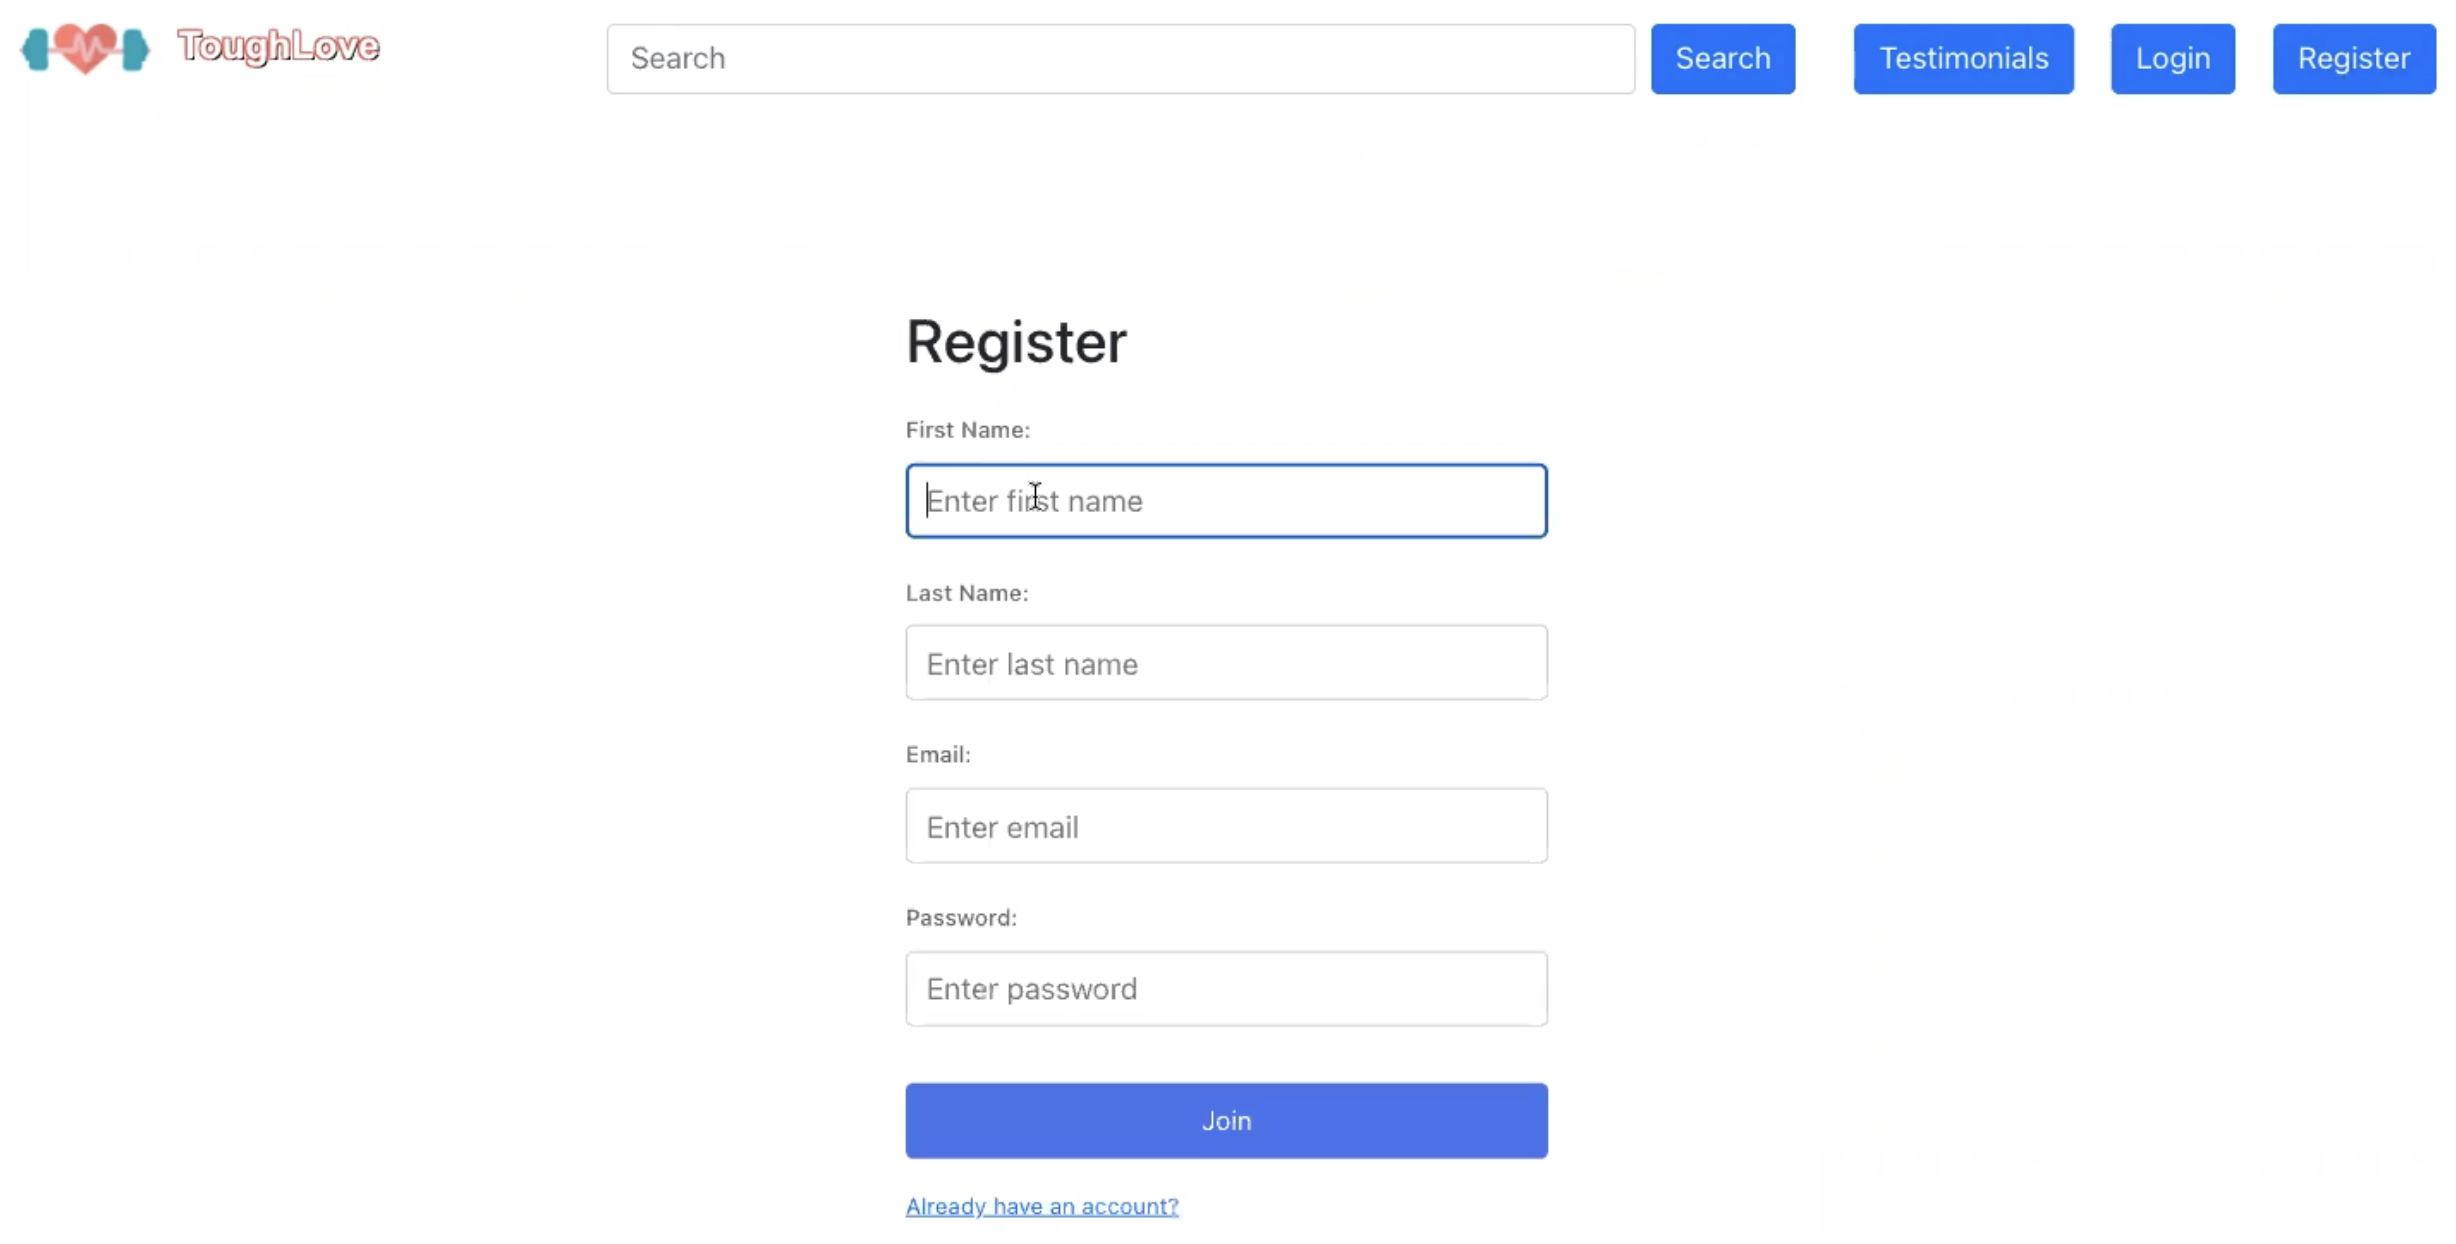Click the Register page heading
The height and width of the screenshot is (1244, 2456).
coord(1016,342)
